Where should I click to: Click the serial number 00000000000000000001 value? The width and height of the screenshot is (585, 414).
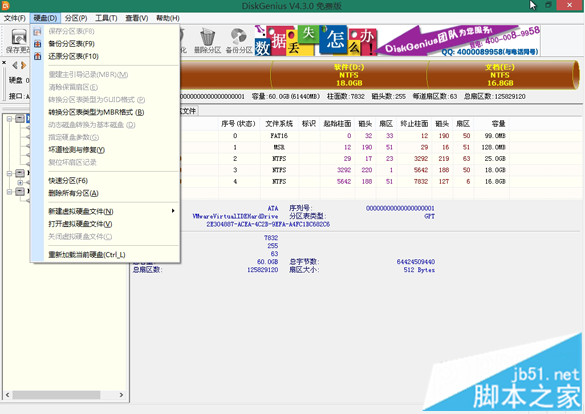coord(400,208)
